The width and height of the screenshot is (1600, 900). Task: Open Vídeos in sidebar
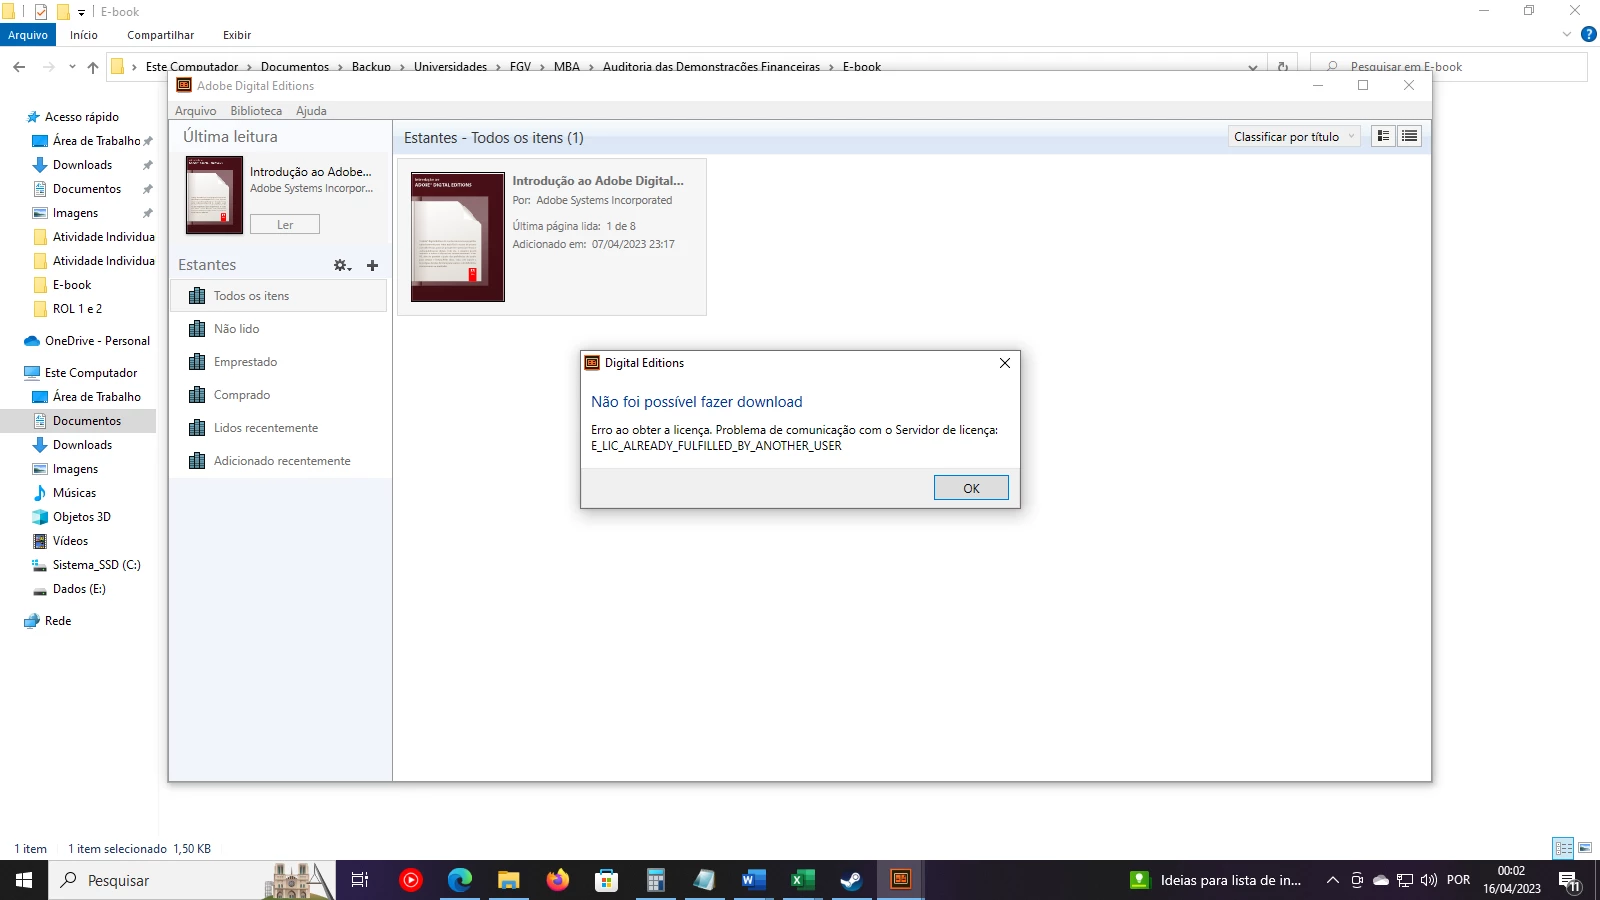(x=70, y=541)
